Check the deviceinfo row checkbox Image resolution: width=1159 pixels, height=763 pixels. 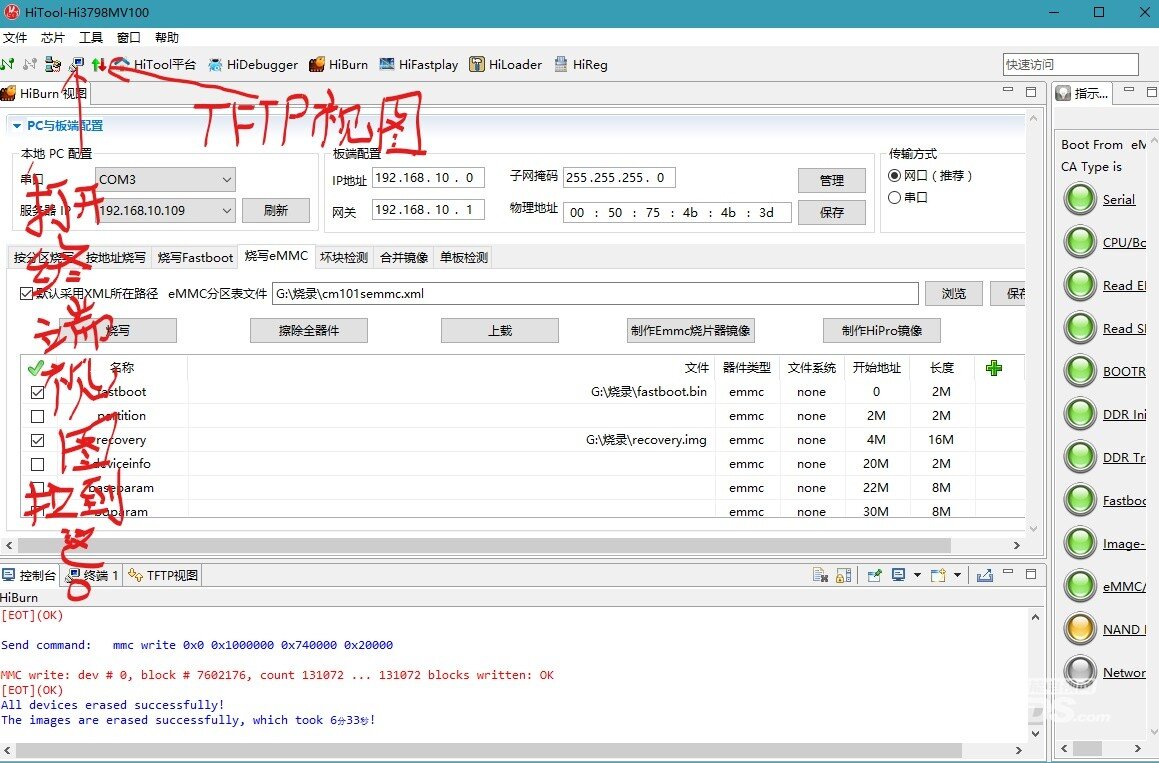coord(38,464)
